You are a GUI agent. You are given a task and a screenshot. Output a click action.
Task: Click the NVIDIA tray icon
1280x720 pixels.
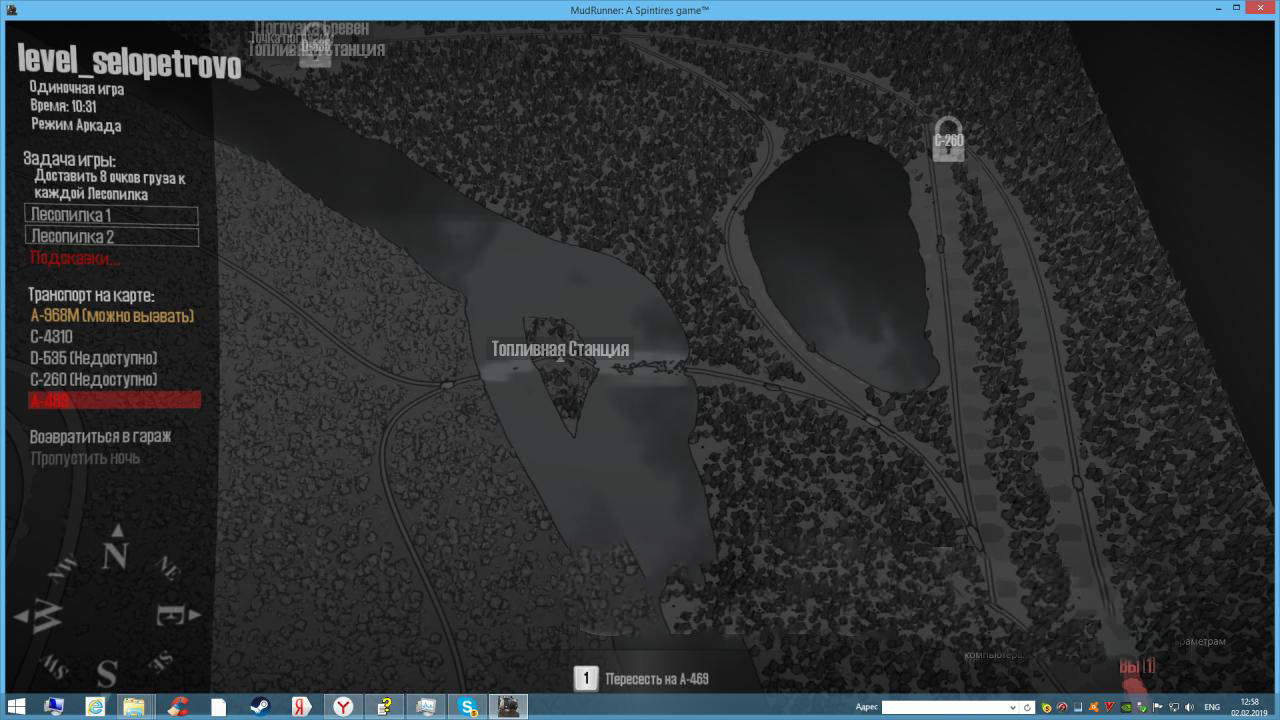click(1127, 707)
